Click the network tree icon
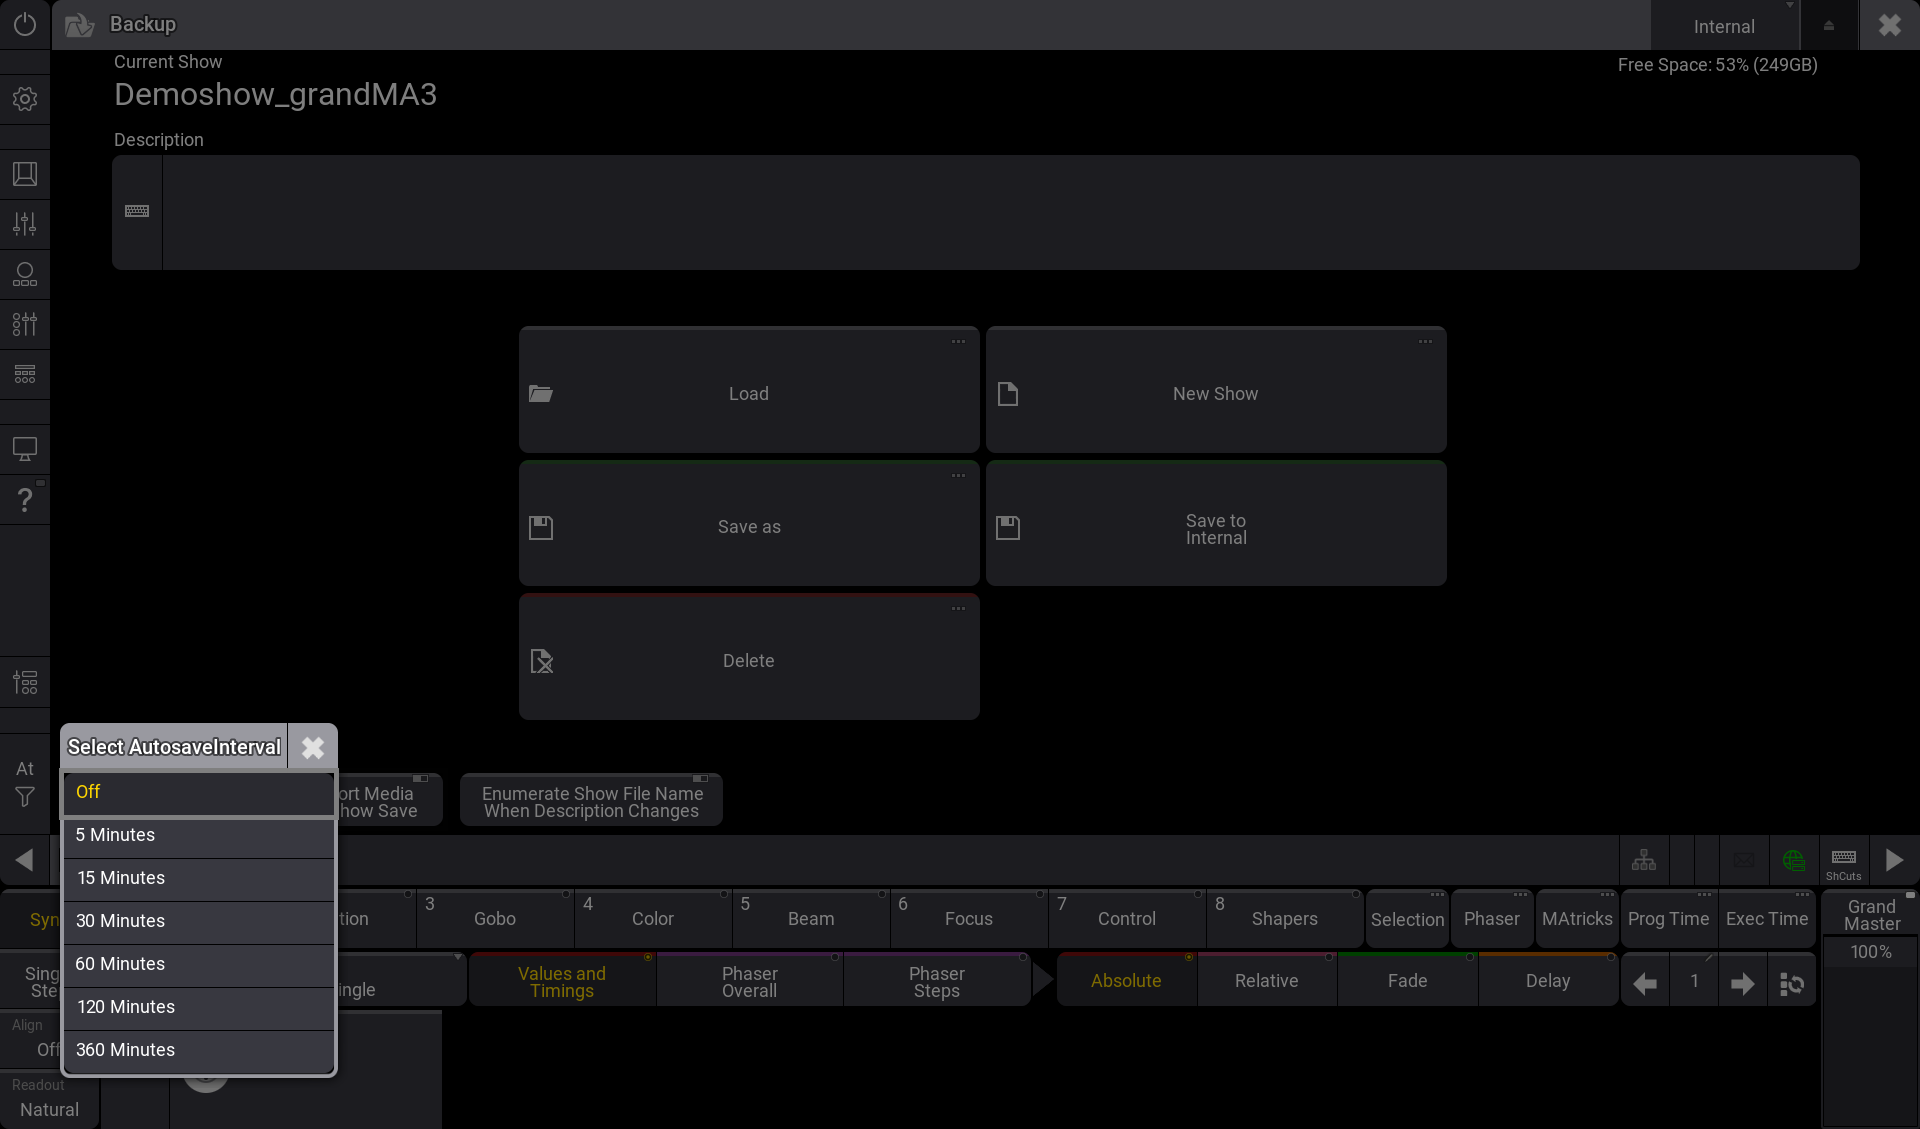Viewport: 1920px width, 1129px height. coord(1644,860)
